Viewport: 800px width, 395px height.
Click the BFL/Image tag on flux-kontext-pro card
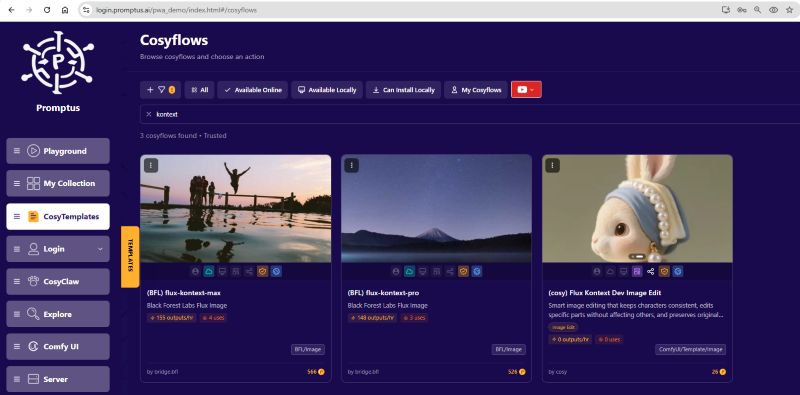click(x=509, y=350)
